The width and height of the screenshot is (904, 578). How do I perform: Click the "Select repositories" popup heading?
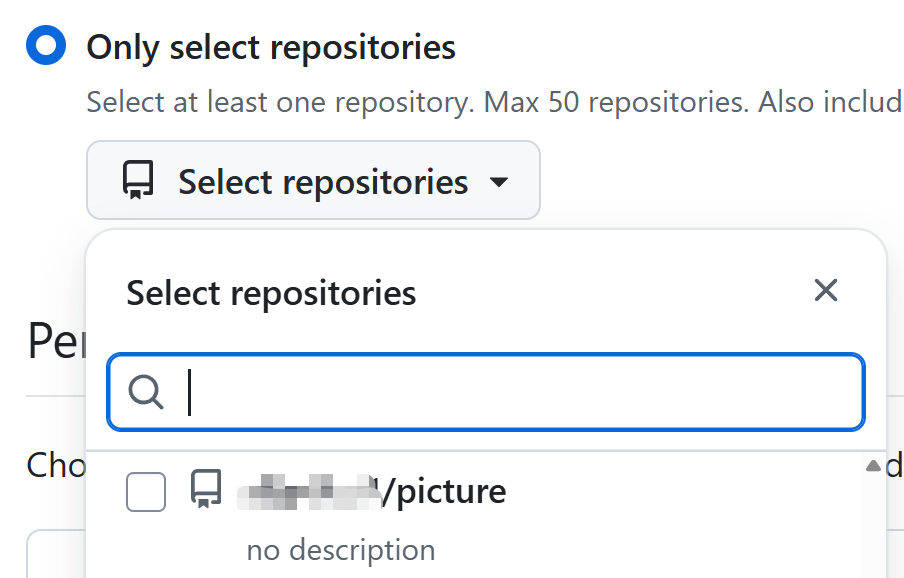(271, 293)
